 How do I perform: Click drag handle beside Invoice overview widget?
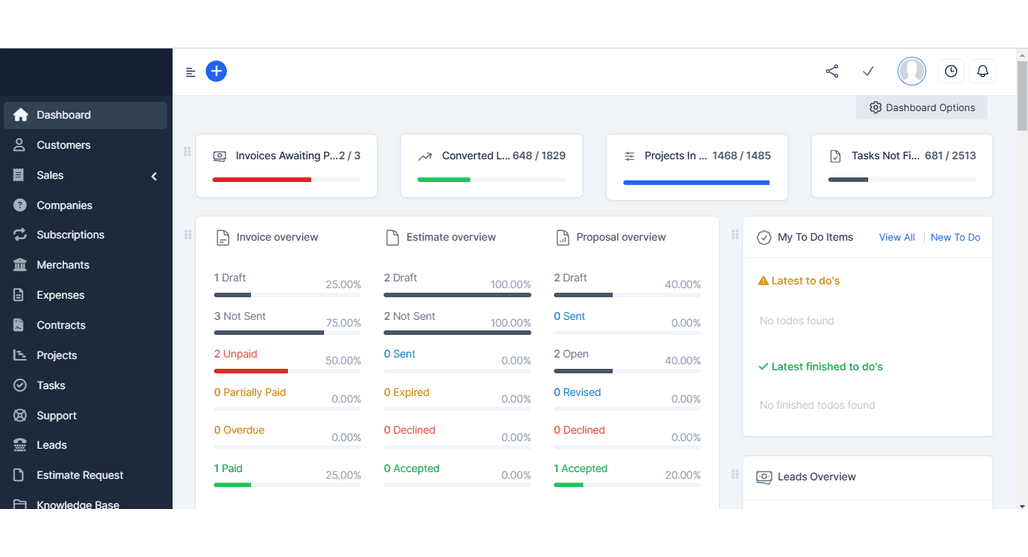(x=187, y=235)
